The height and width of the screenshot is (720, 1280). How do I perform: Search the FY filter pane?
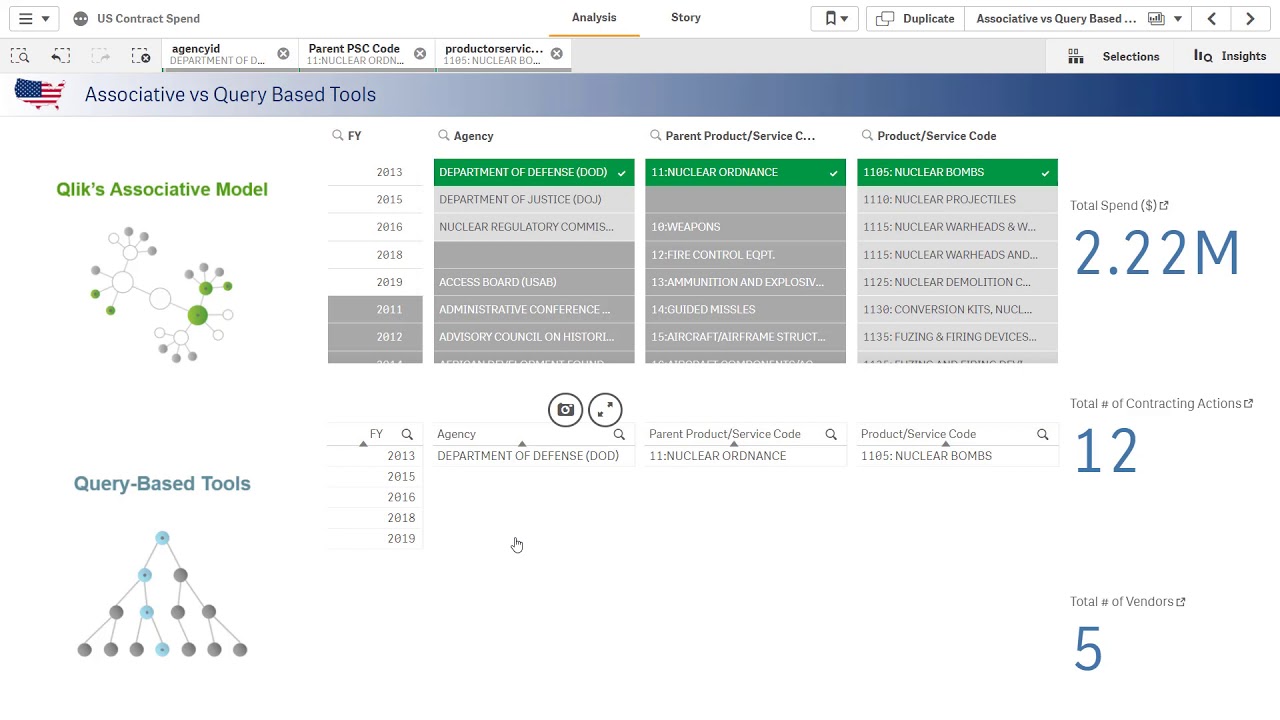338,135
